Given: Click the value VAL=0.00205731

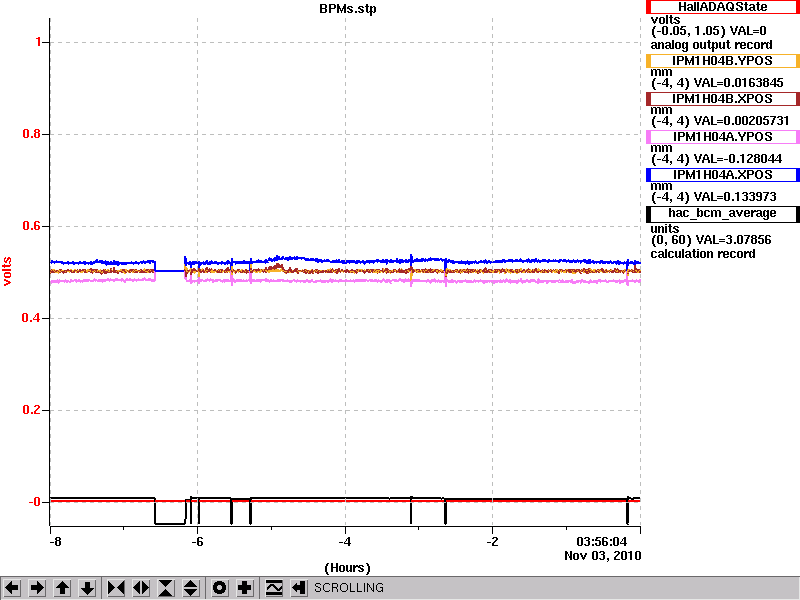Looking at the screenshot, I should pyautogui.click(x=742, y=121).
